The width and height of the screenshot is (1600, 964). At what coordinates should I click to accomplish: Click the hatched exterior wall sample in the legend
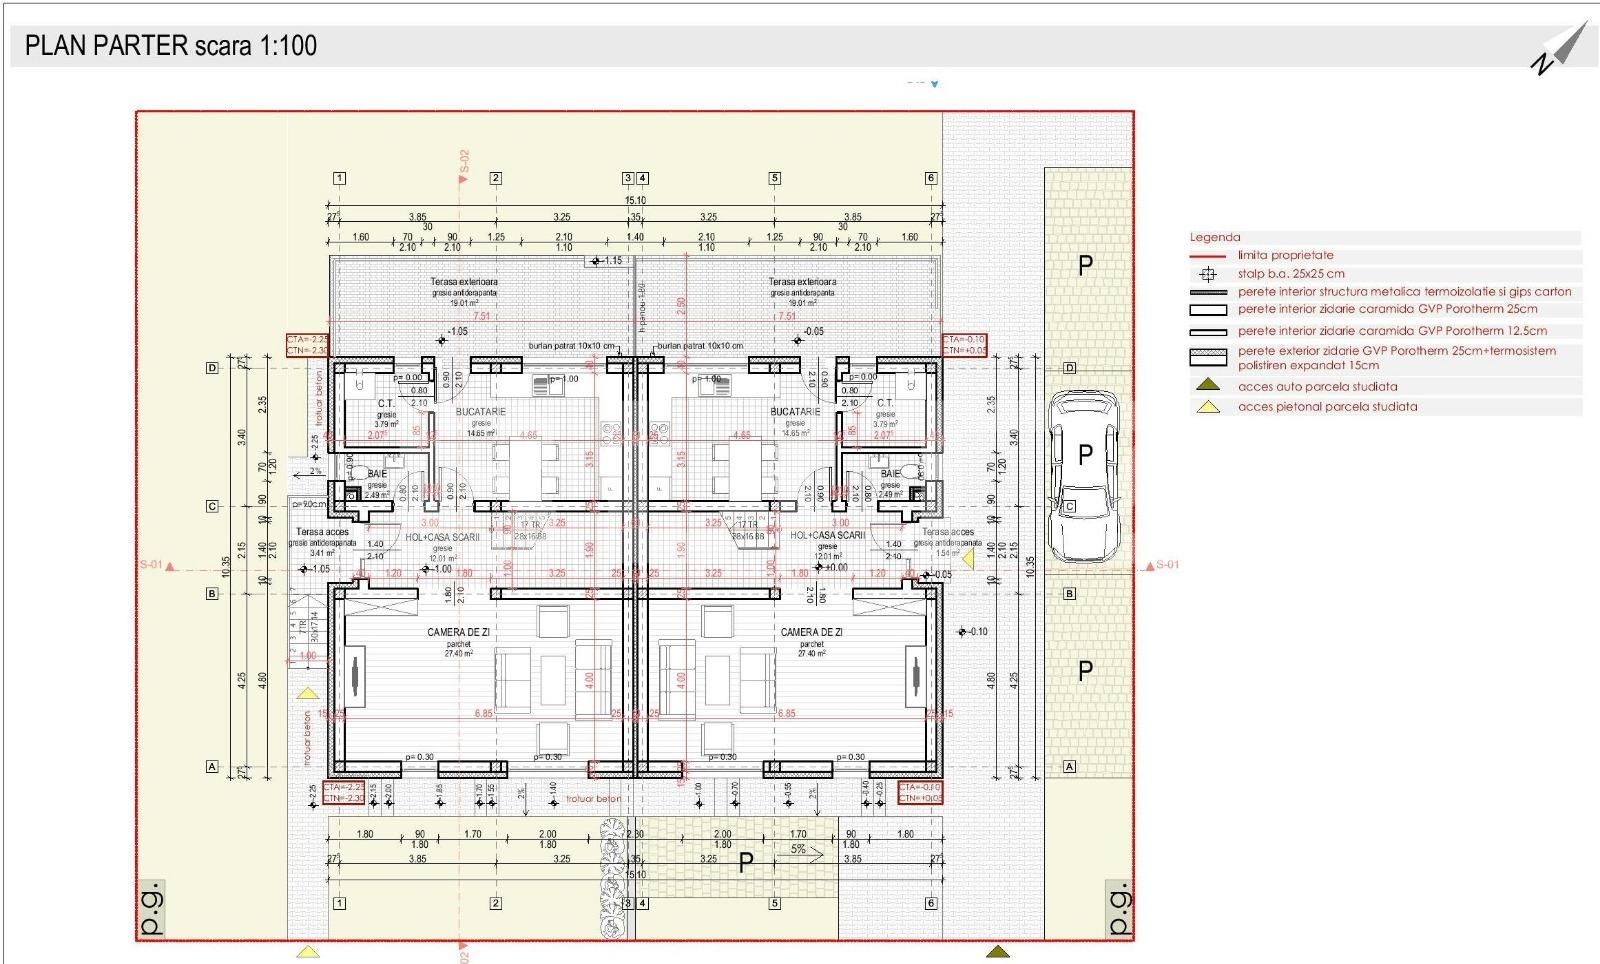pos(1208,357)
